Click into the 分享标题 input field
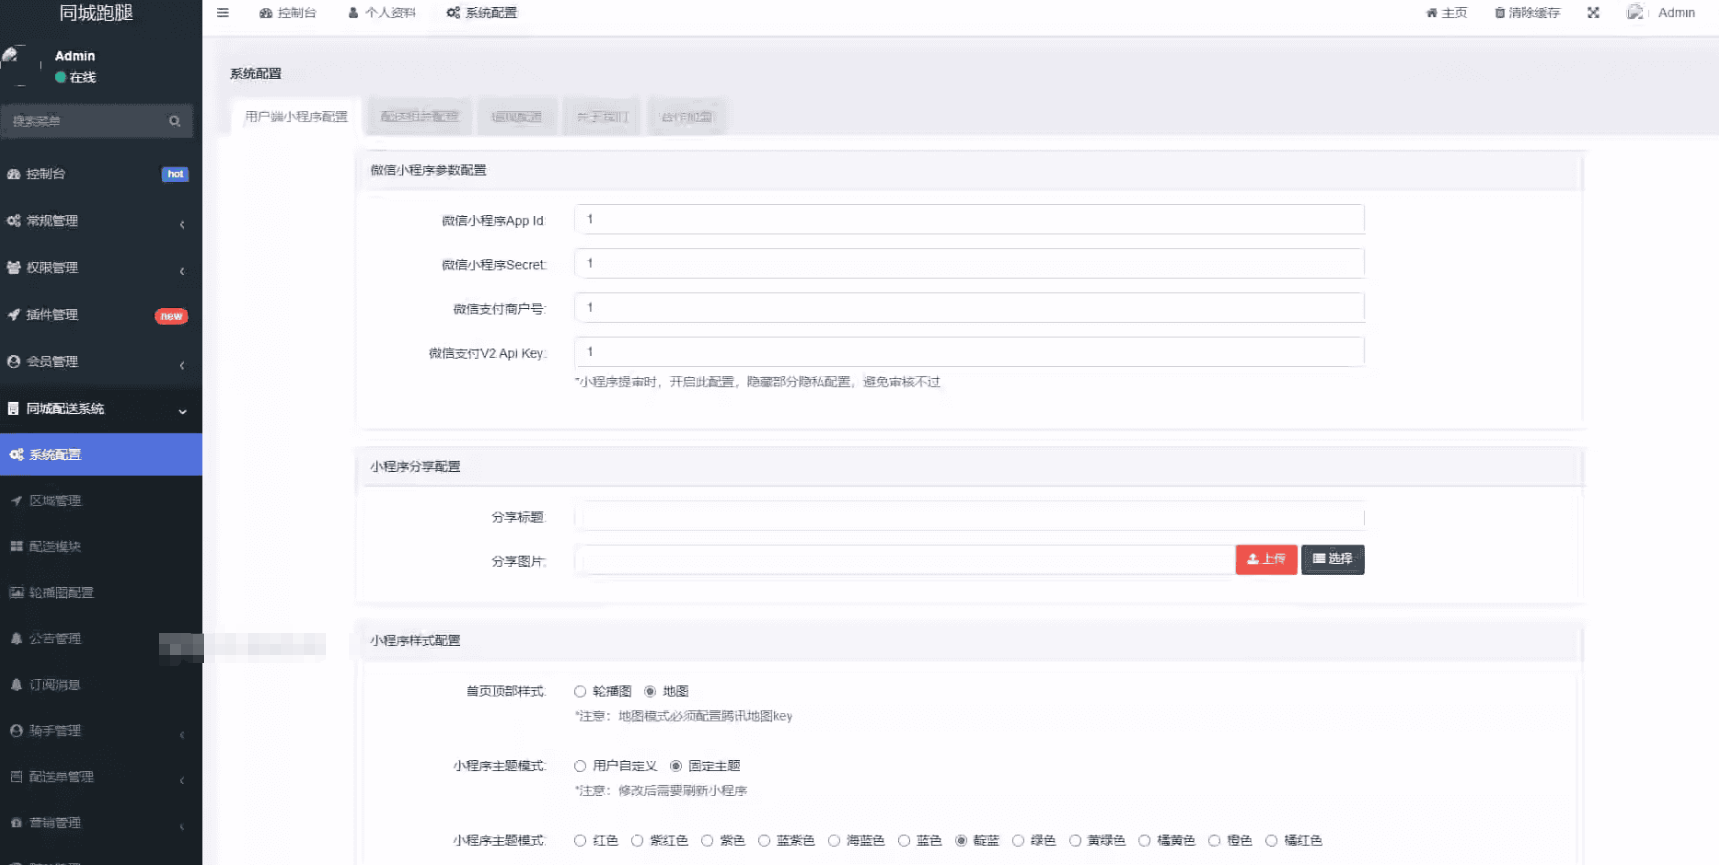This screenshot has height=865, width=1719. 969,517
